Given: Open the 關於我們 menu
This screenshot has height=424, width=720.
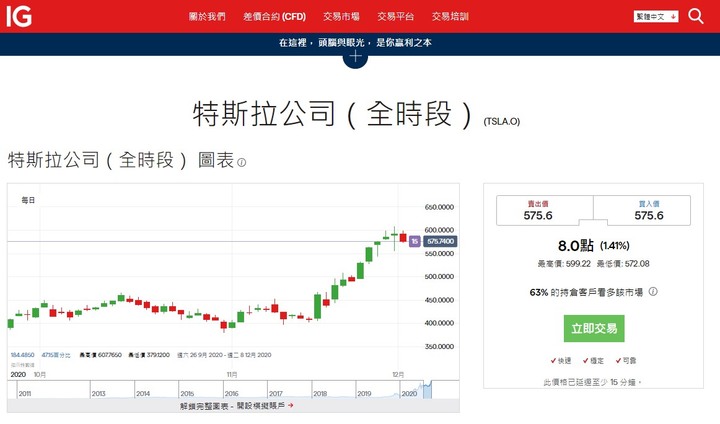Looking at the screenshot, I should [207, 17].
